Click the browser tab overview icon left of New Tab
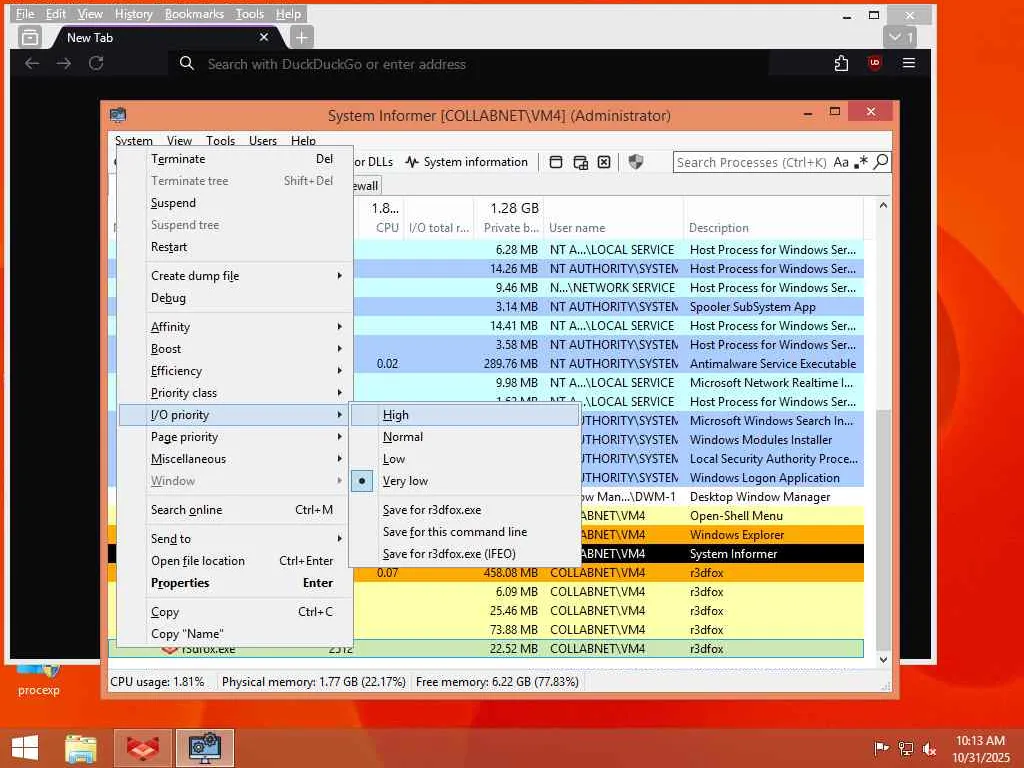Viewport: 1024px width, 768px height. (x=29, y=37)
